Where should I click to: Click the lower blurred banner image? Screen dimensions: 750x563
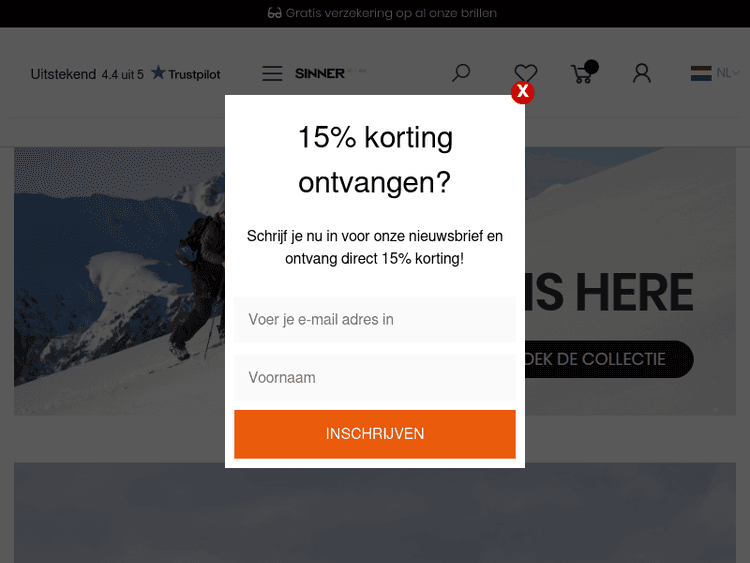[375, 512]
